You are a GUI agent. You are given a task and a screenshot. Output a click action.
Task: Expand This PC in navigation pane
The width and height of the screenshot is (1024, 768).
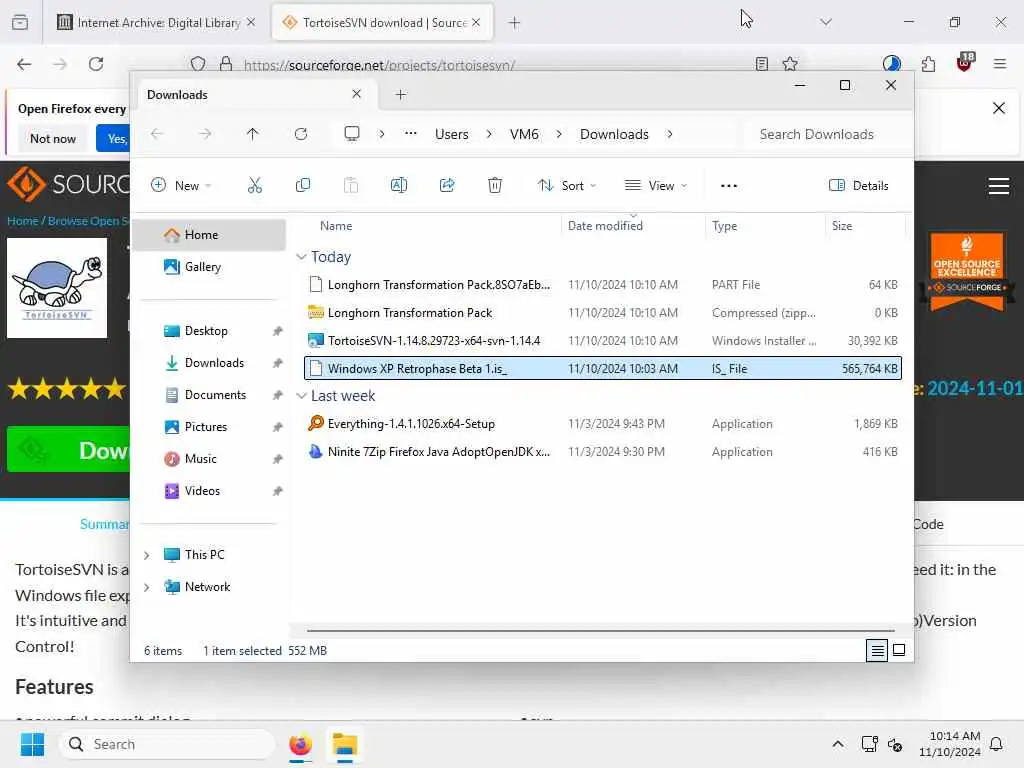(146, 555)
